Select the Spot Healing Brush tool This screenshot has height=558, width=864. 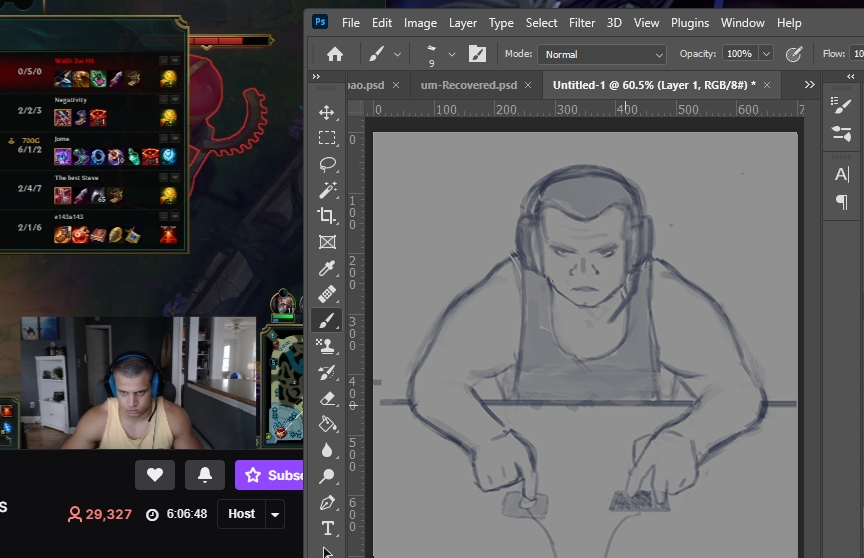click(x=327, y=294)
